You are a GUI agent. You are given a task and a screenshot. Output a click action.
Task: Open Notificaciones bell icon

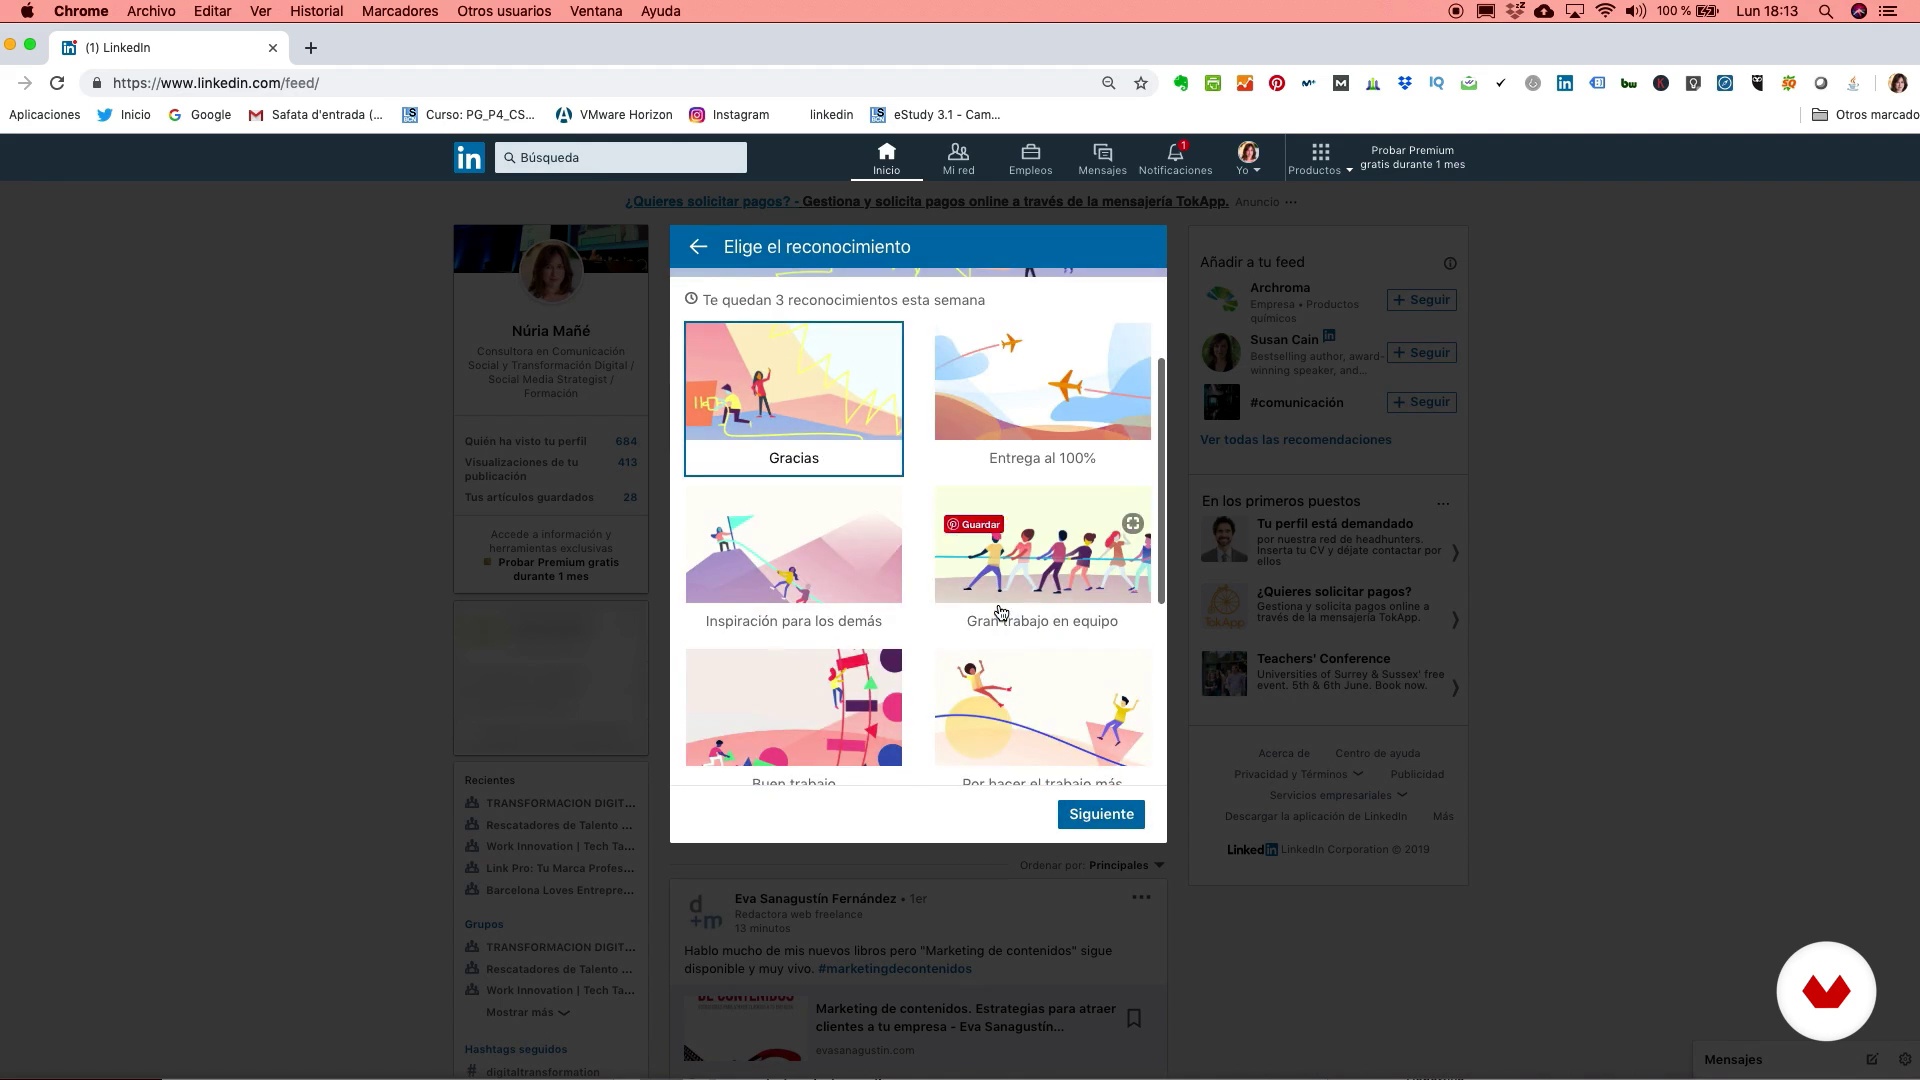point(1175,158)
